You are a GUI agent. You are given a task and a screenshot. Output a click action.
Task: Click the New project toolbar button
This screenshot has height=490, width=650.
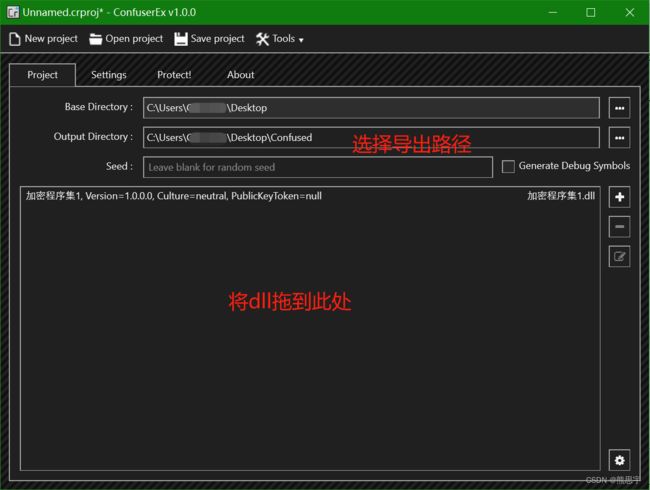pos(43,39)
